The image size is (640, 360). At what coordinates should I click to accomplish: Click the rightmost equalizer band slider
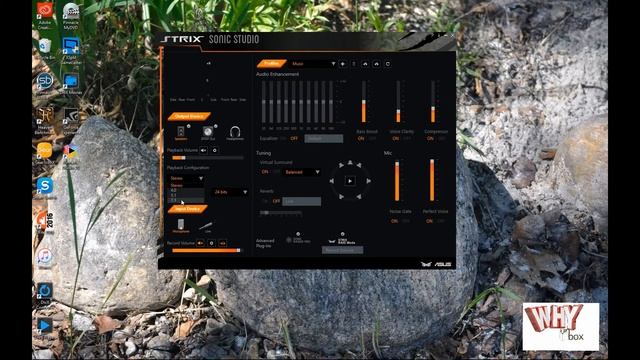click(x=331, y=102)
